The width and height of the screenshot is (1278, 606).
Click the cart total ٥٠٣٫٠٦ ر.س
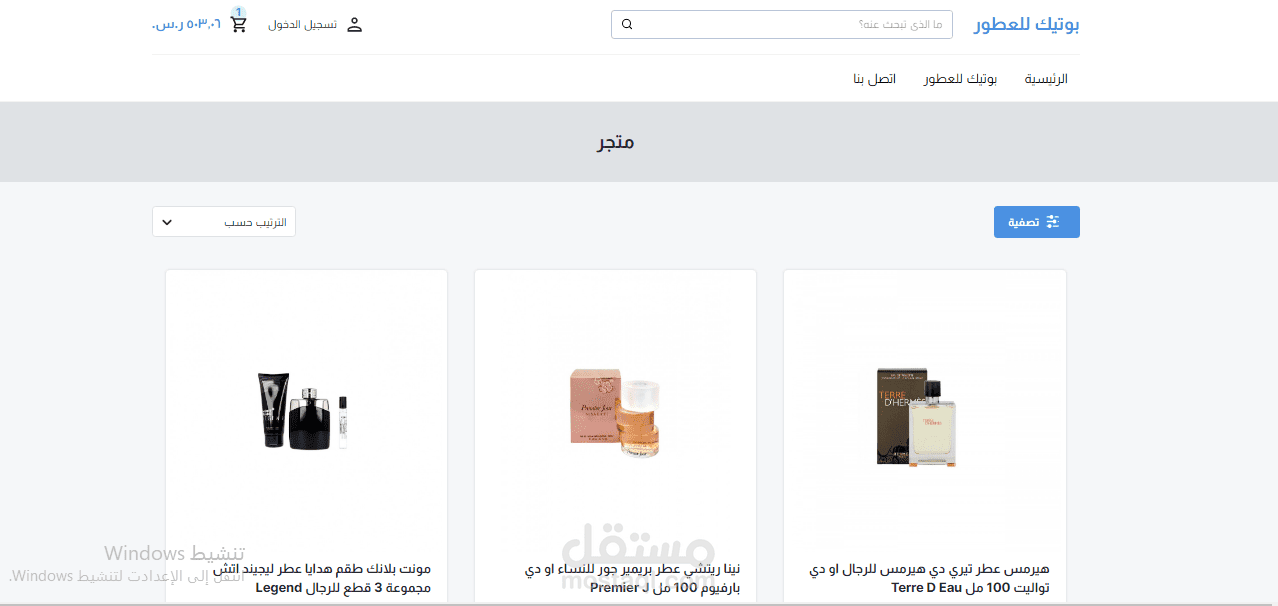pos(186,25)
